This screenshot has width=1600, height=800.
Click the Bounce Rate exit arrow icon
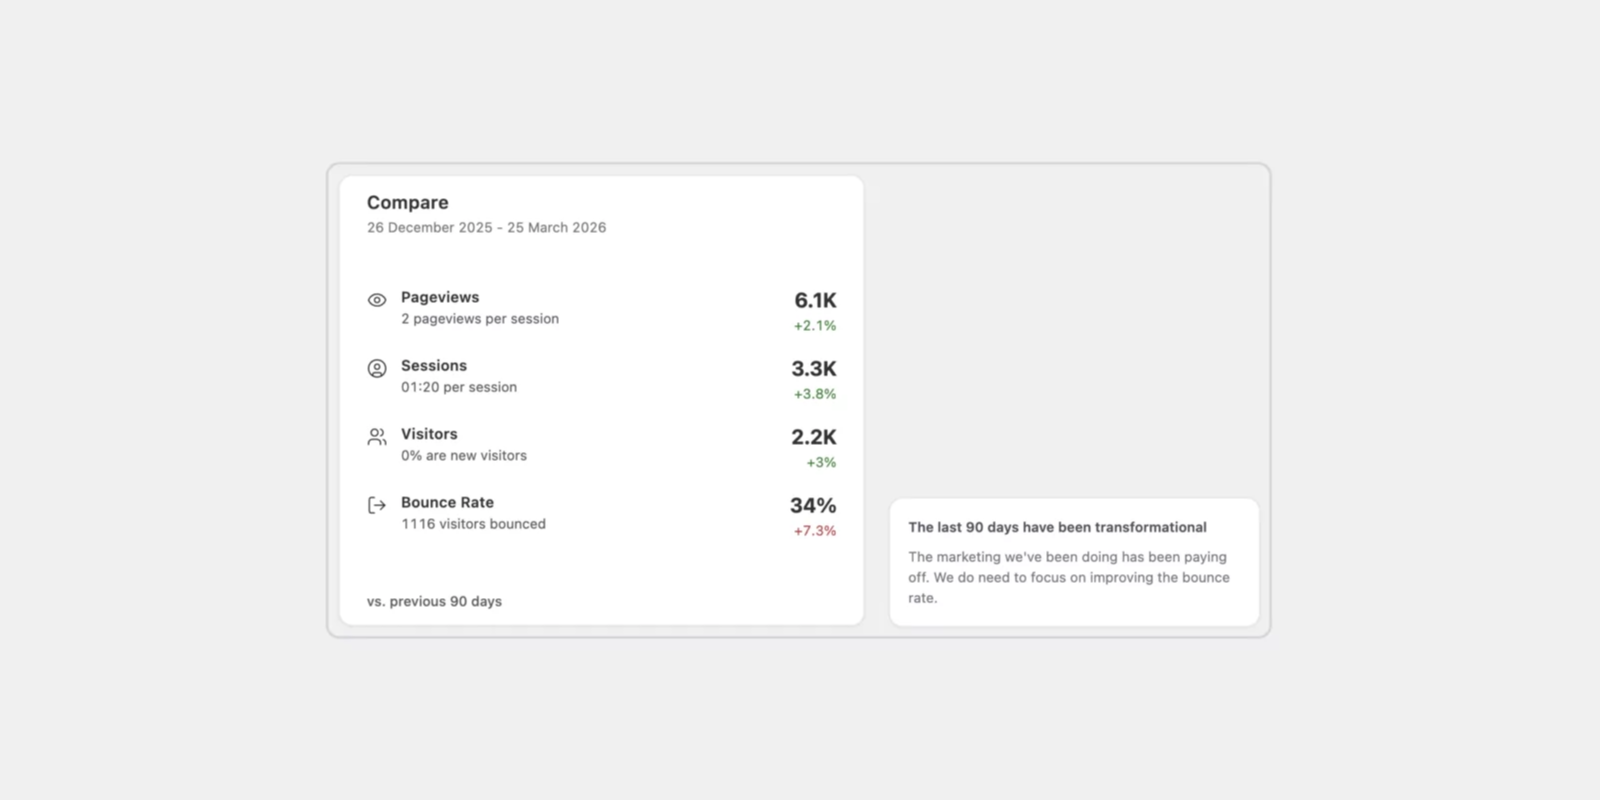point(377,505)
